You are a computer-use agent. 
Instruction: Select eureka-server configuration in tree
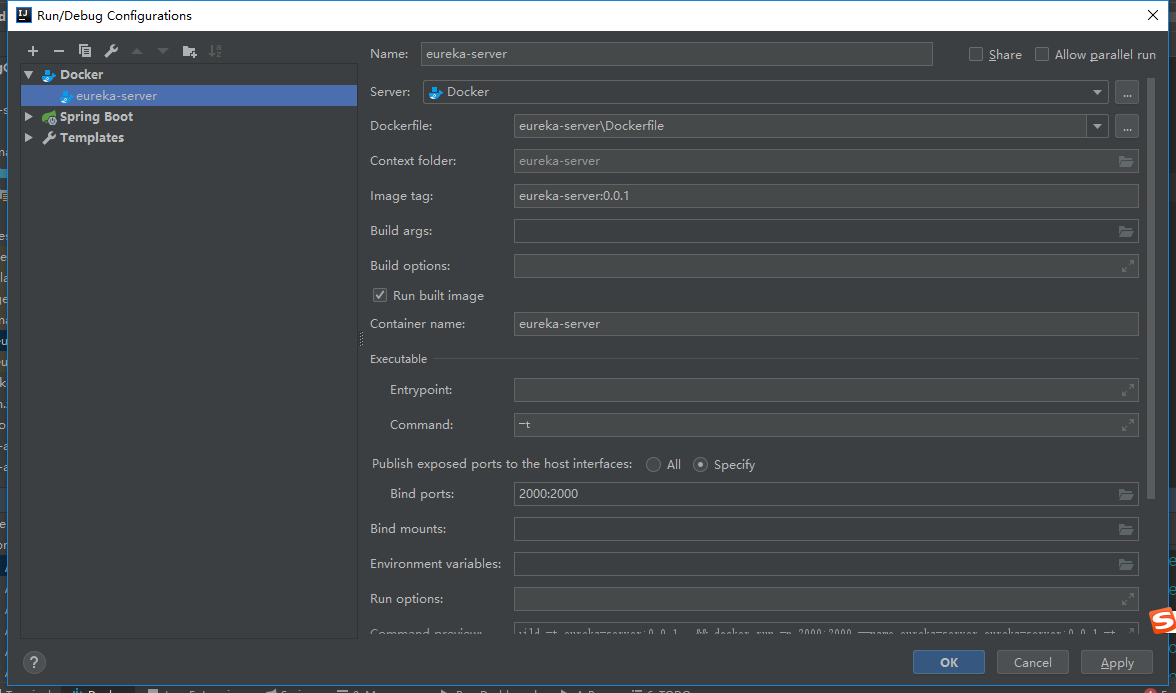click(x=189, y=96)
